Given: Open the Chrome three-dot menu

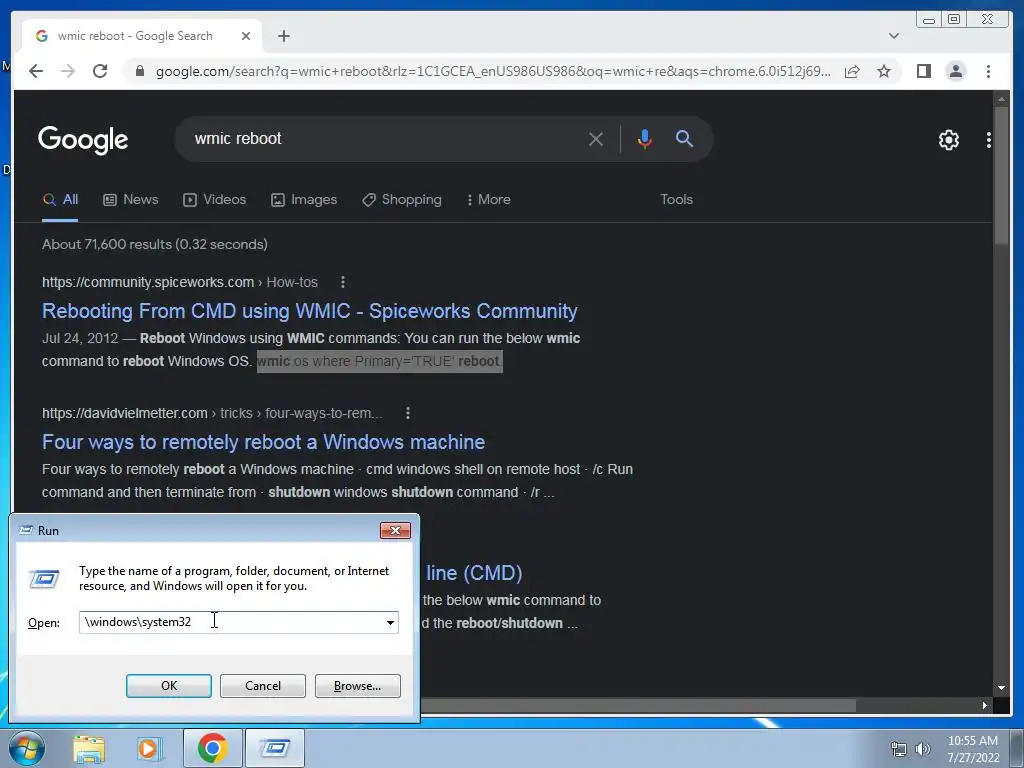Looking at the screenshot, I should [988, 71].
